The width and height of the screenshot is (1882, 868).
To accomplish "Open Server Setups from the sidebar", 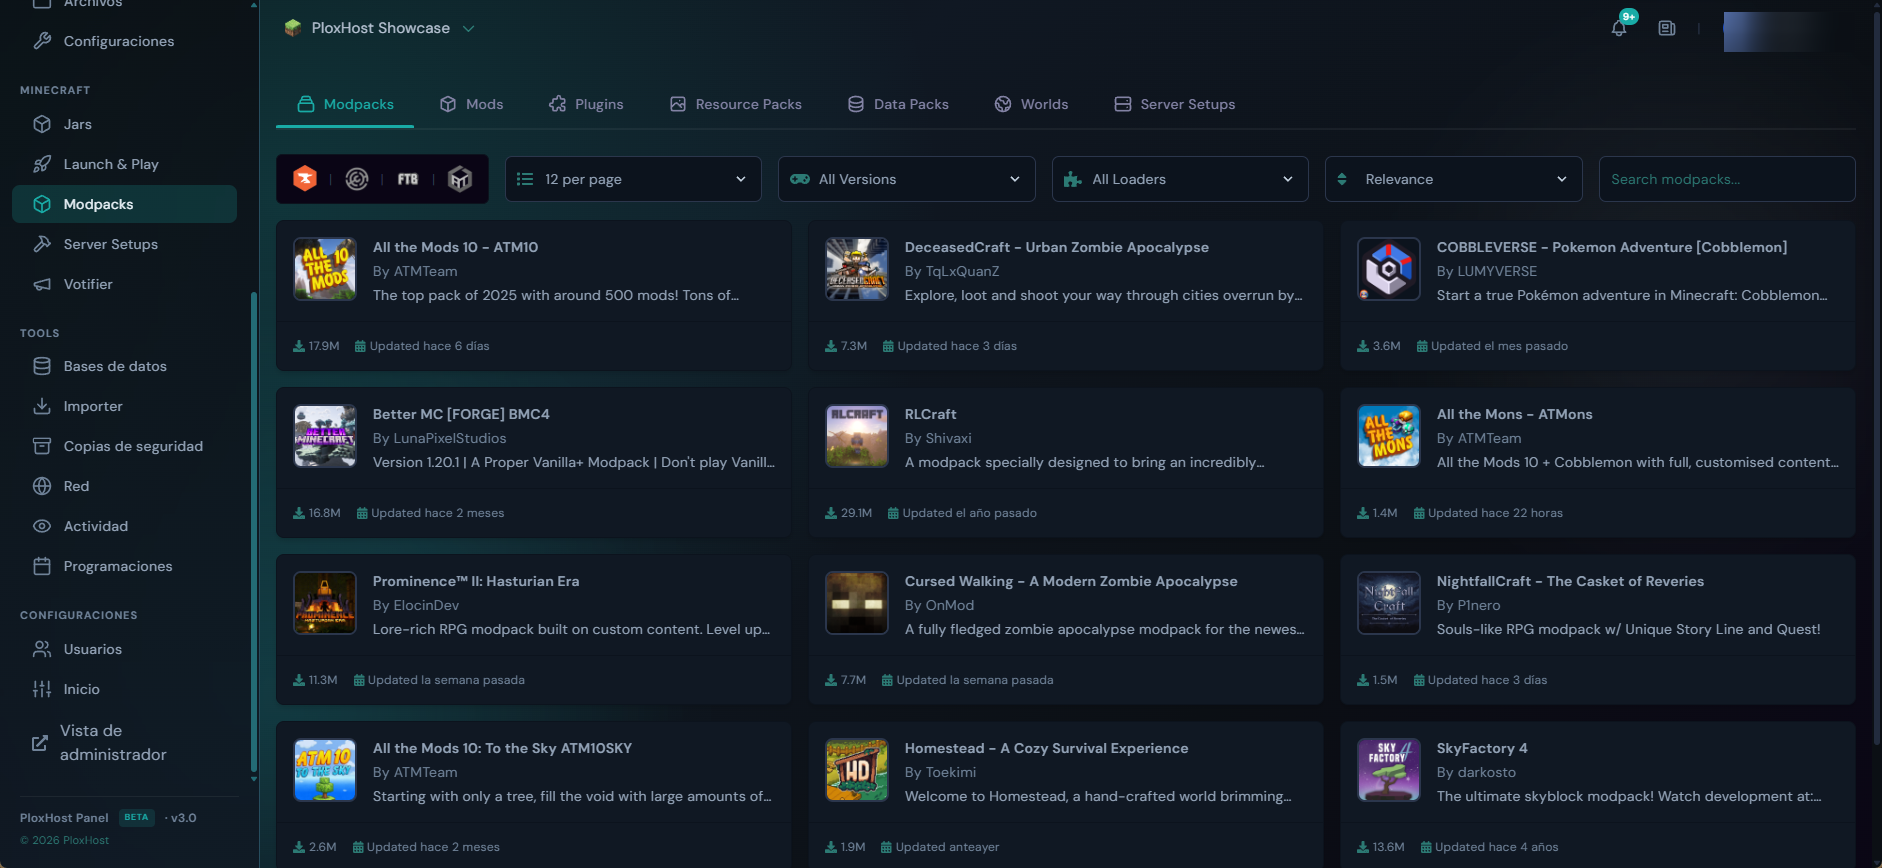I will tap(125, 244).
